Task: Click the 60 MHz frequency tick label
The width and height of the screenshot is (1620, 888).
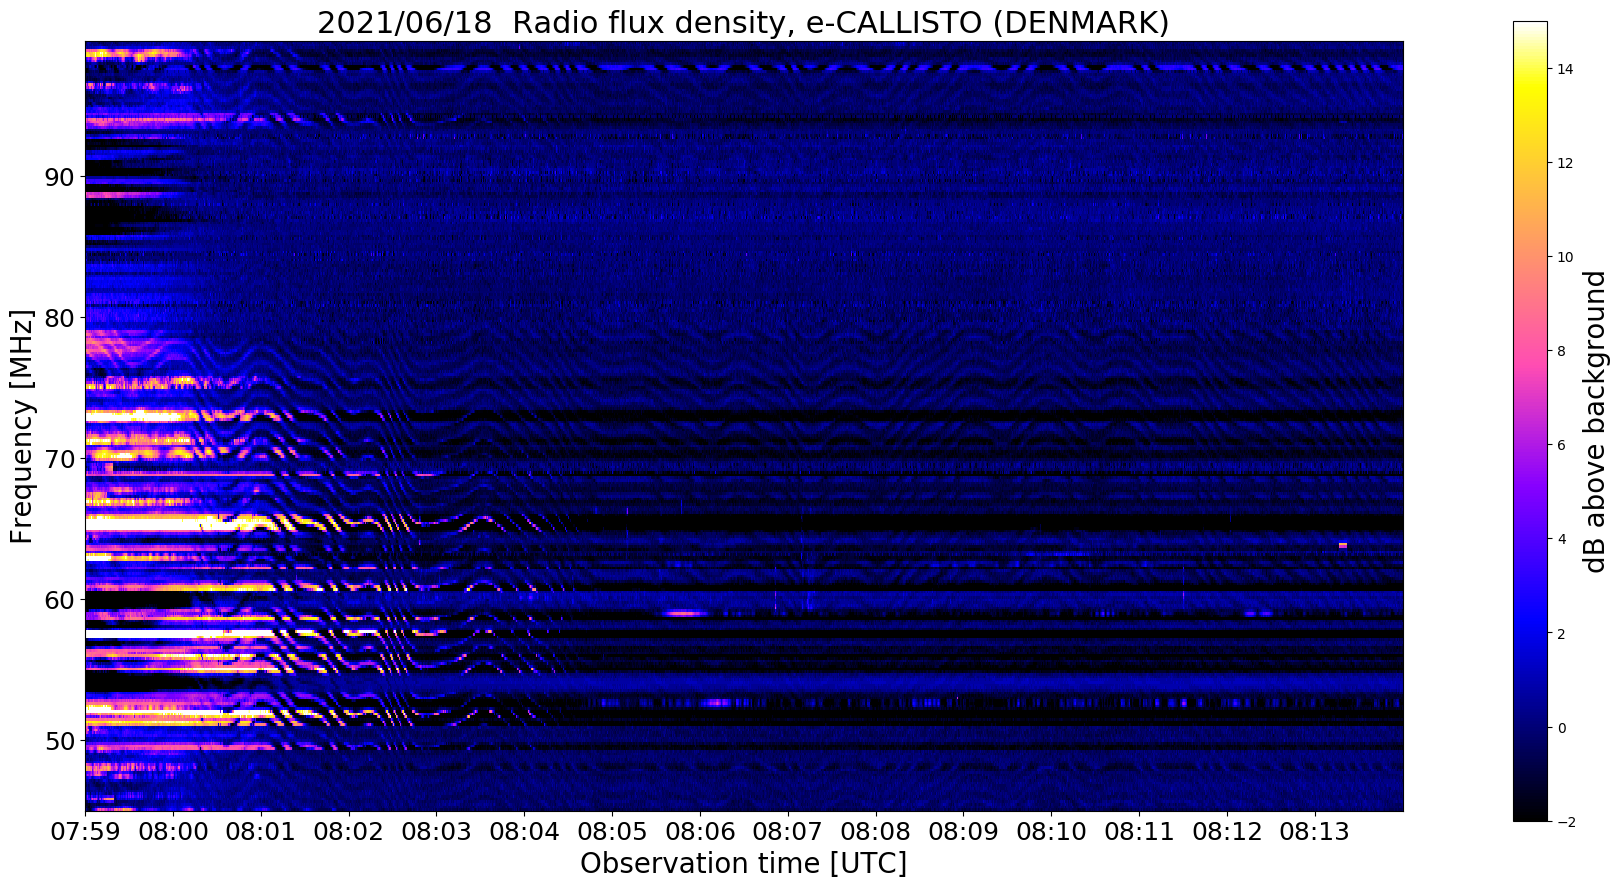Action: pos(61,600)
